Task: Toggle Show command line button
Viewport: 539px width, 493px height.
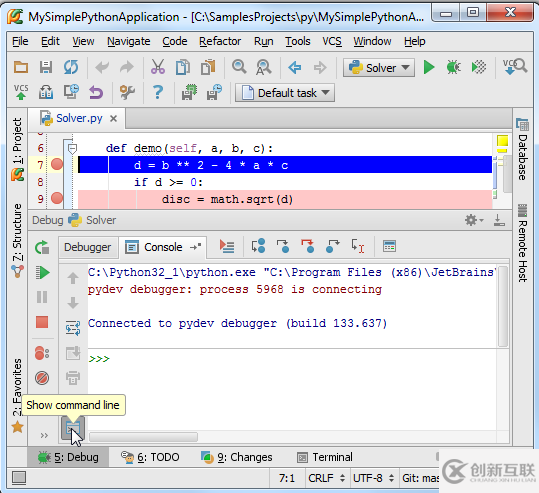Action: (73, 427)
